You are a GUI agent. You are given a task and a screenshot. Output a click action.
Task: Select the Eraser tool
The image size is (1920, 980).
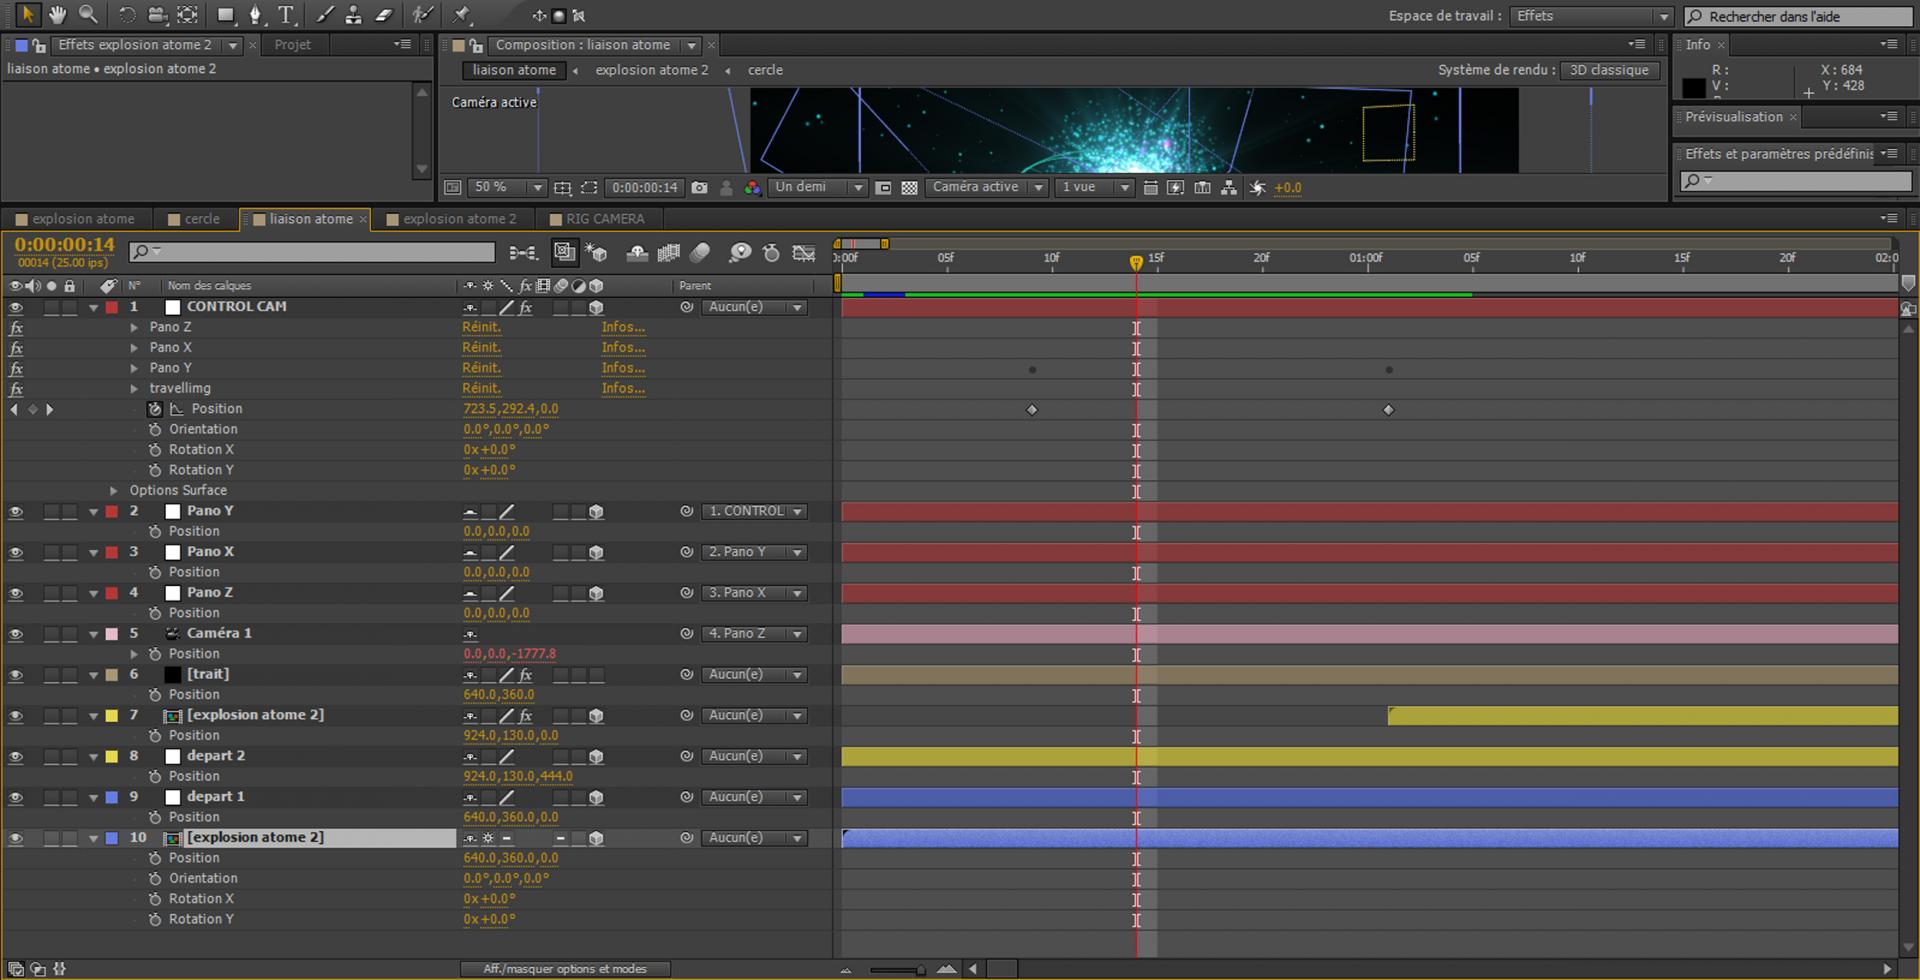(x=384, y=15)
